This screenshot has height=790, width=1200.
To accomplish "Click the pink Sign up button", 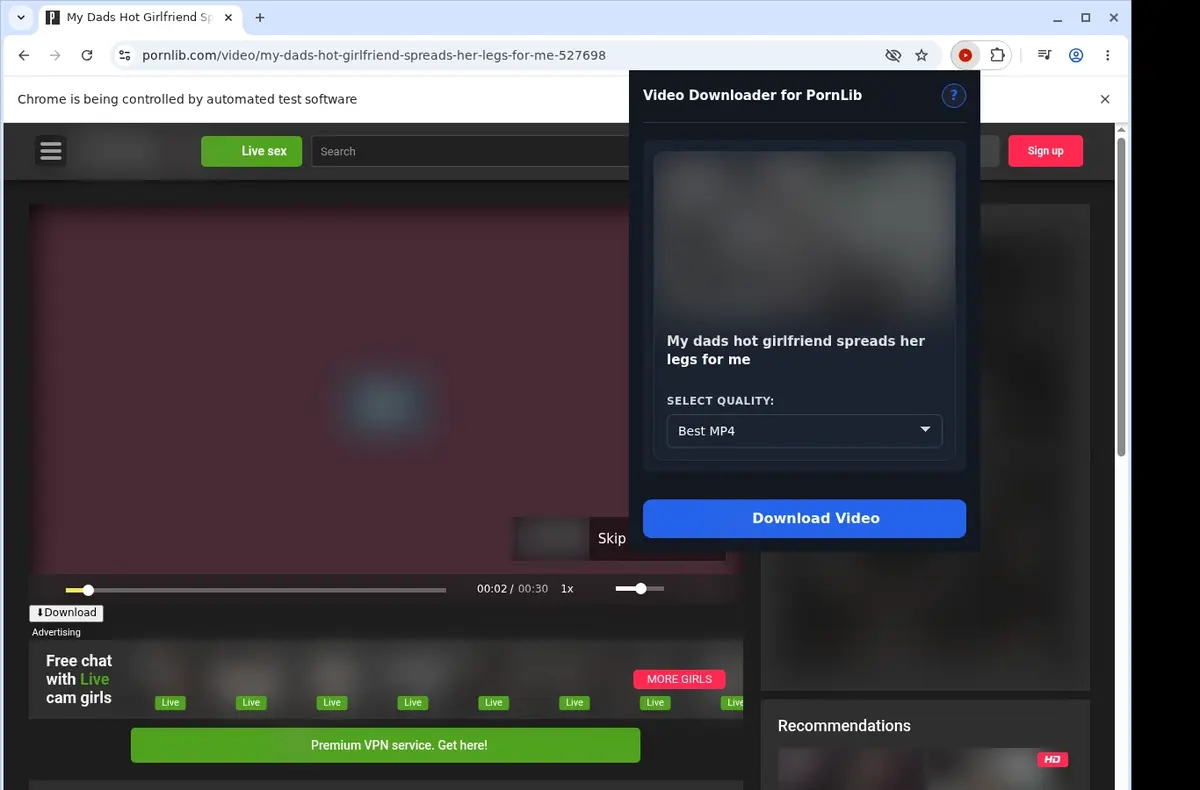I will click(x=1045, y=151).
